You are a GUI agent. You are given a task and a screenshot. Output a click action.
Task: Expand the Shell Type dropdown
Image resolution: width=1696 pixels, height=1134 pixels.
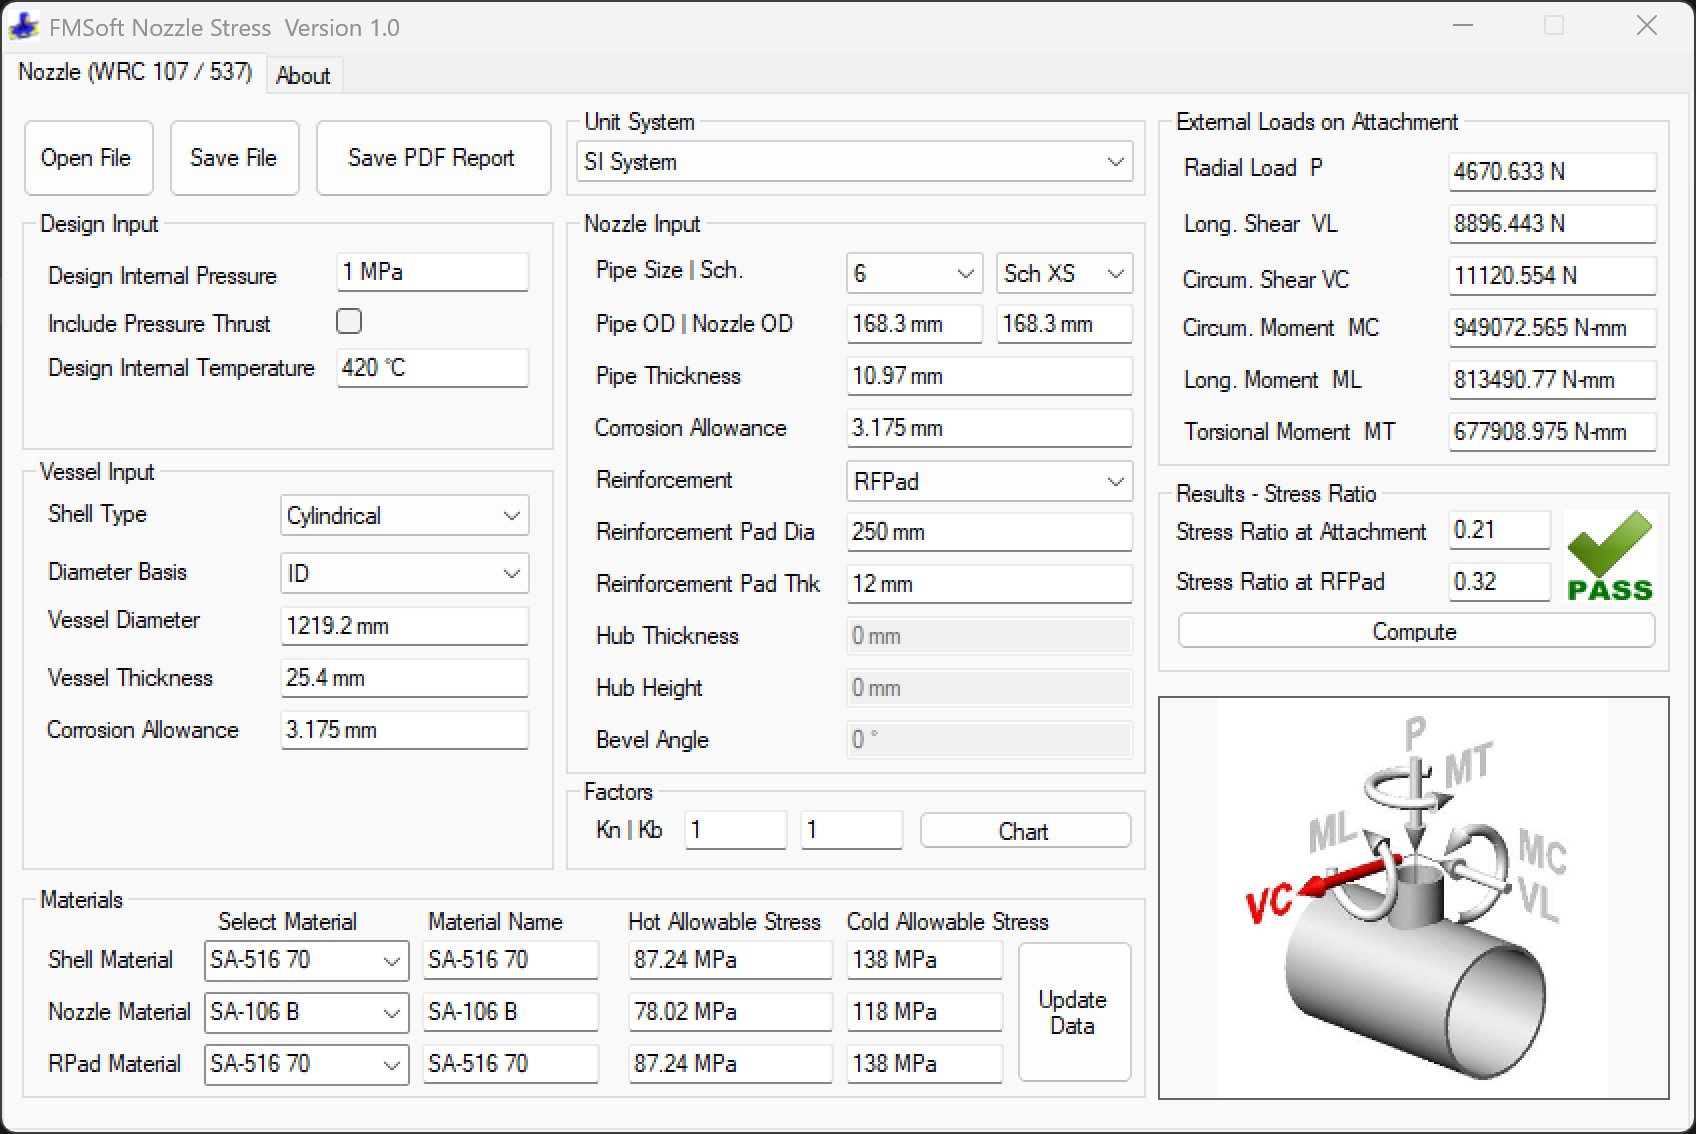[x=404, y=516]
